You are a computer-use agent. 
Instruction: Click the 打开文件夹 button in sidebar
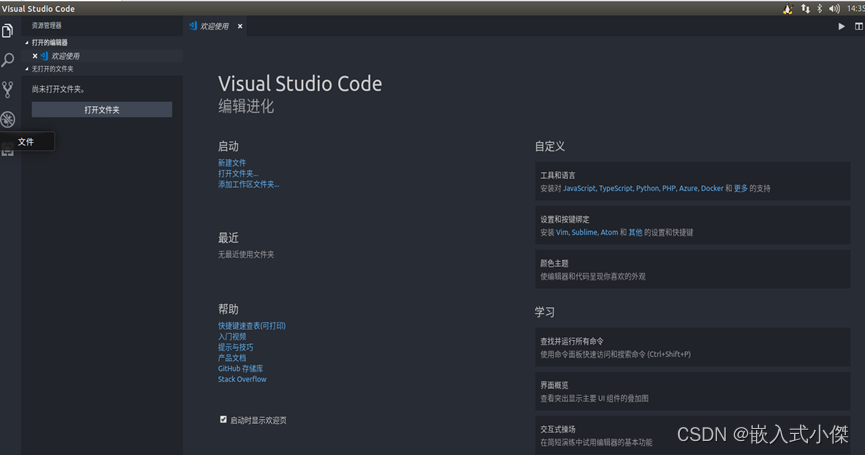102,110
